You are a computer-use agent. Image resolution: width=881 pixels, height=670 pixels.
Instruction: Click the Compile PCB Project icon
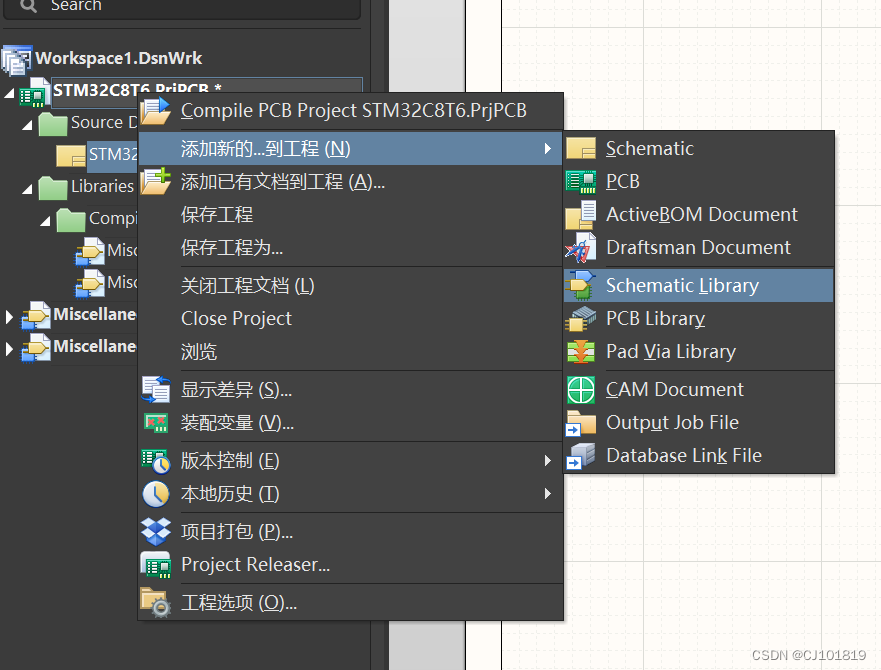tap(156, 111)
